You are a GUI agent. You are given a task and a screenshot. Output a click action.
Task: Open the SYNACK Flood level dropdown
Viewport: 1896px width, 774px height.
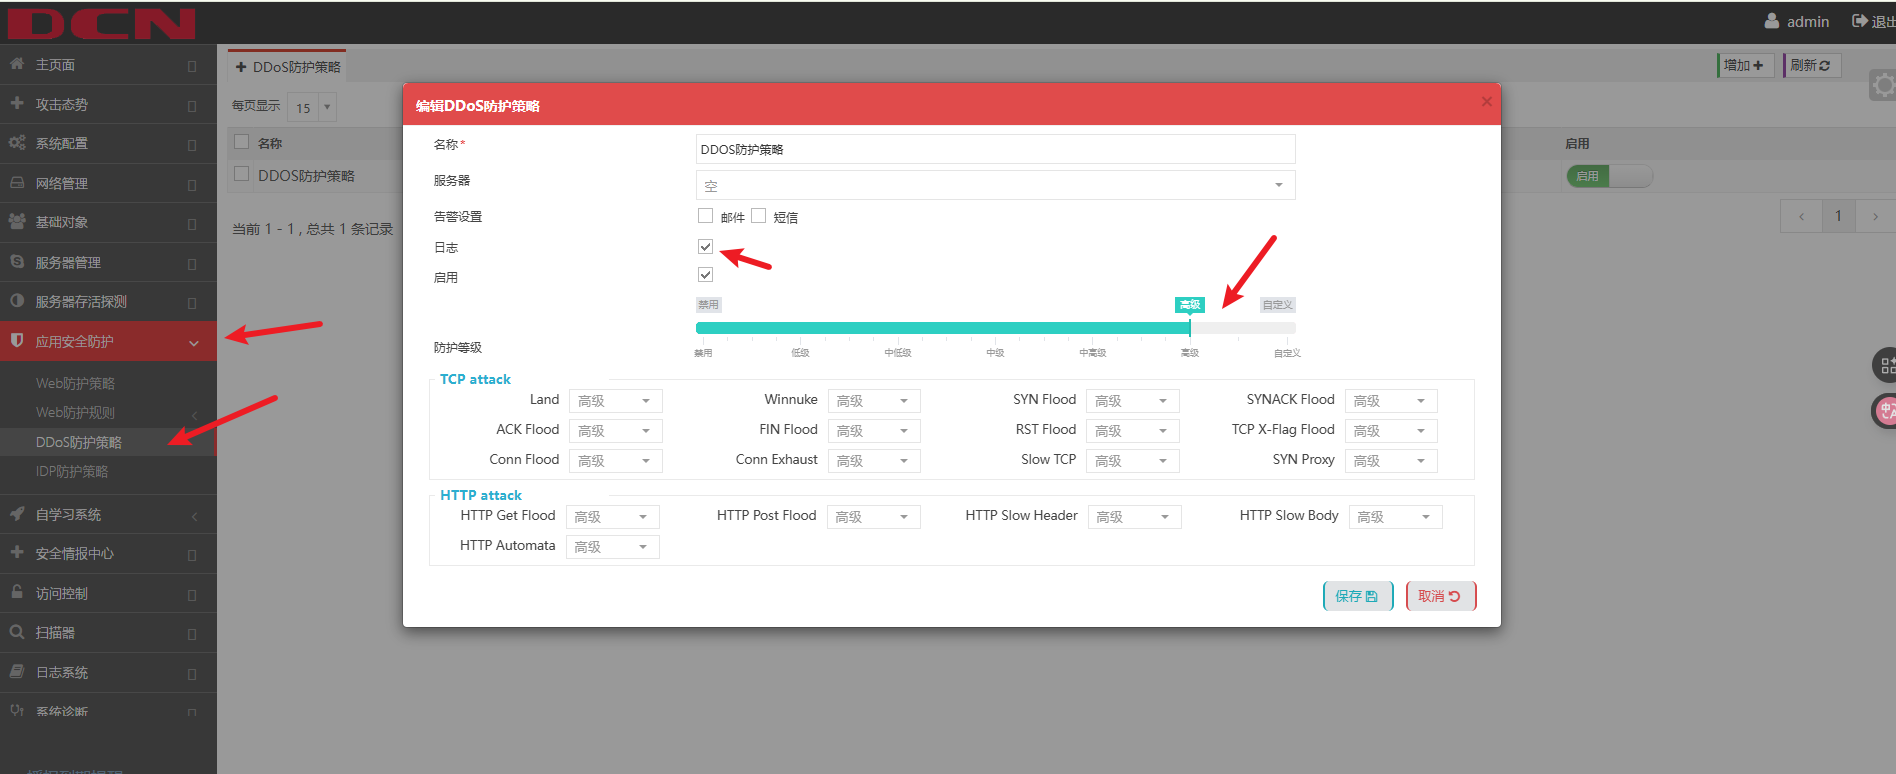(x=1391, y=401)
